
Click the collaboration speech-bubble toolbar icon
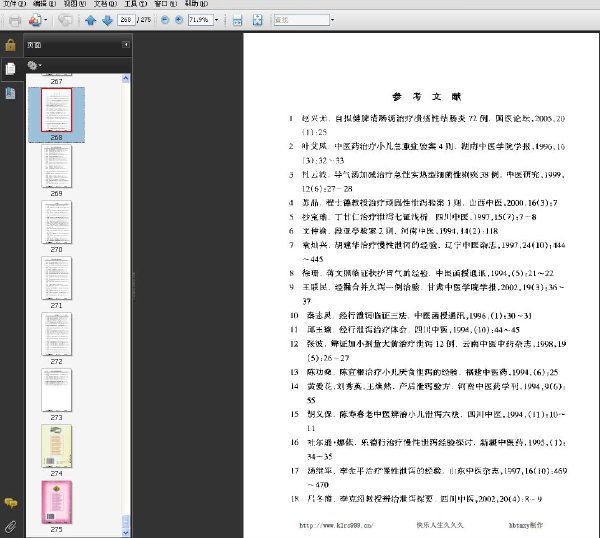pos(65,20)
